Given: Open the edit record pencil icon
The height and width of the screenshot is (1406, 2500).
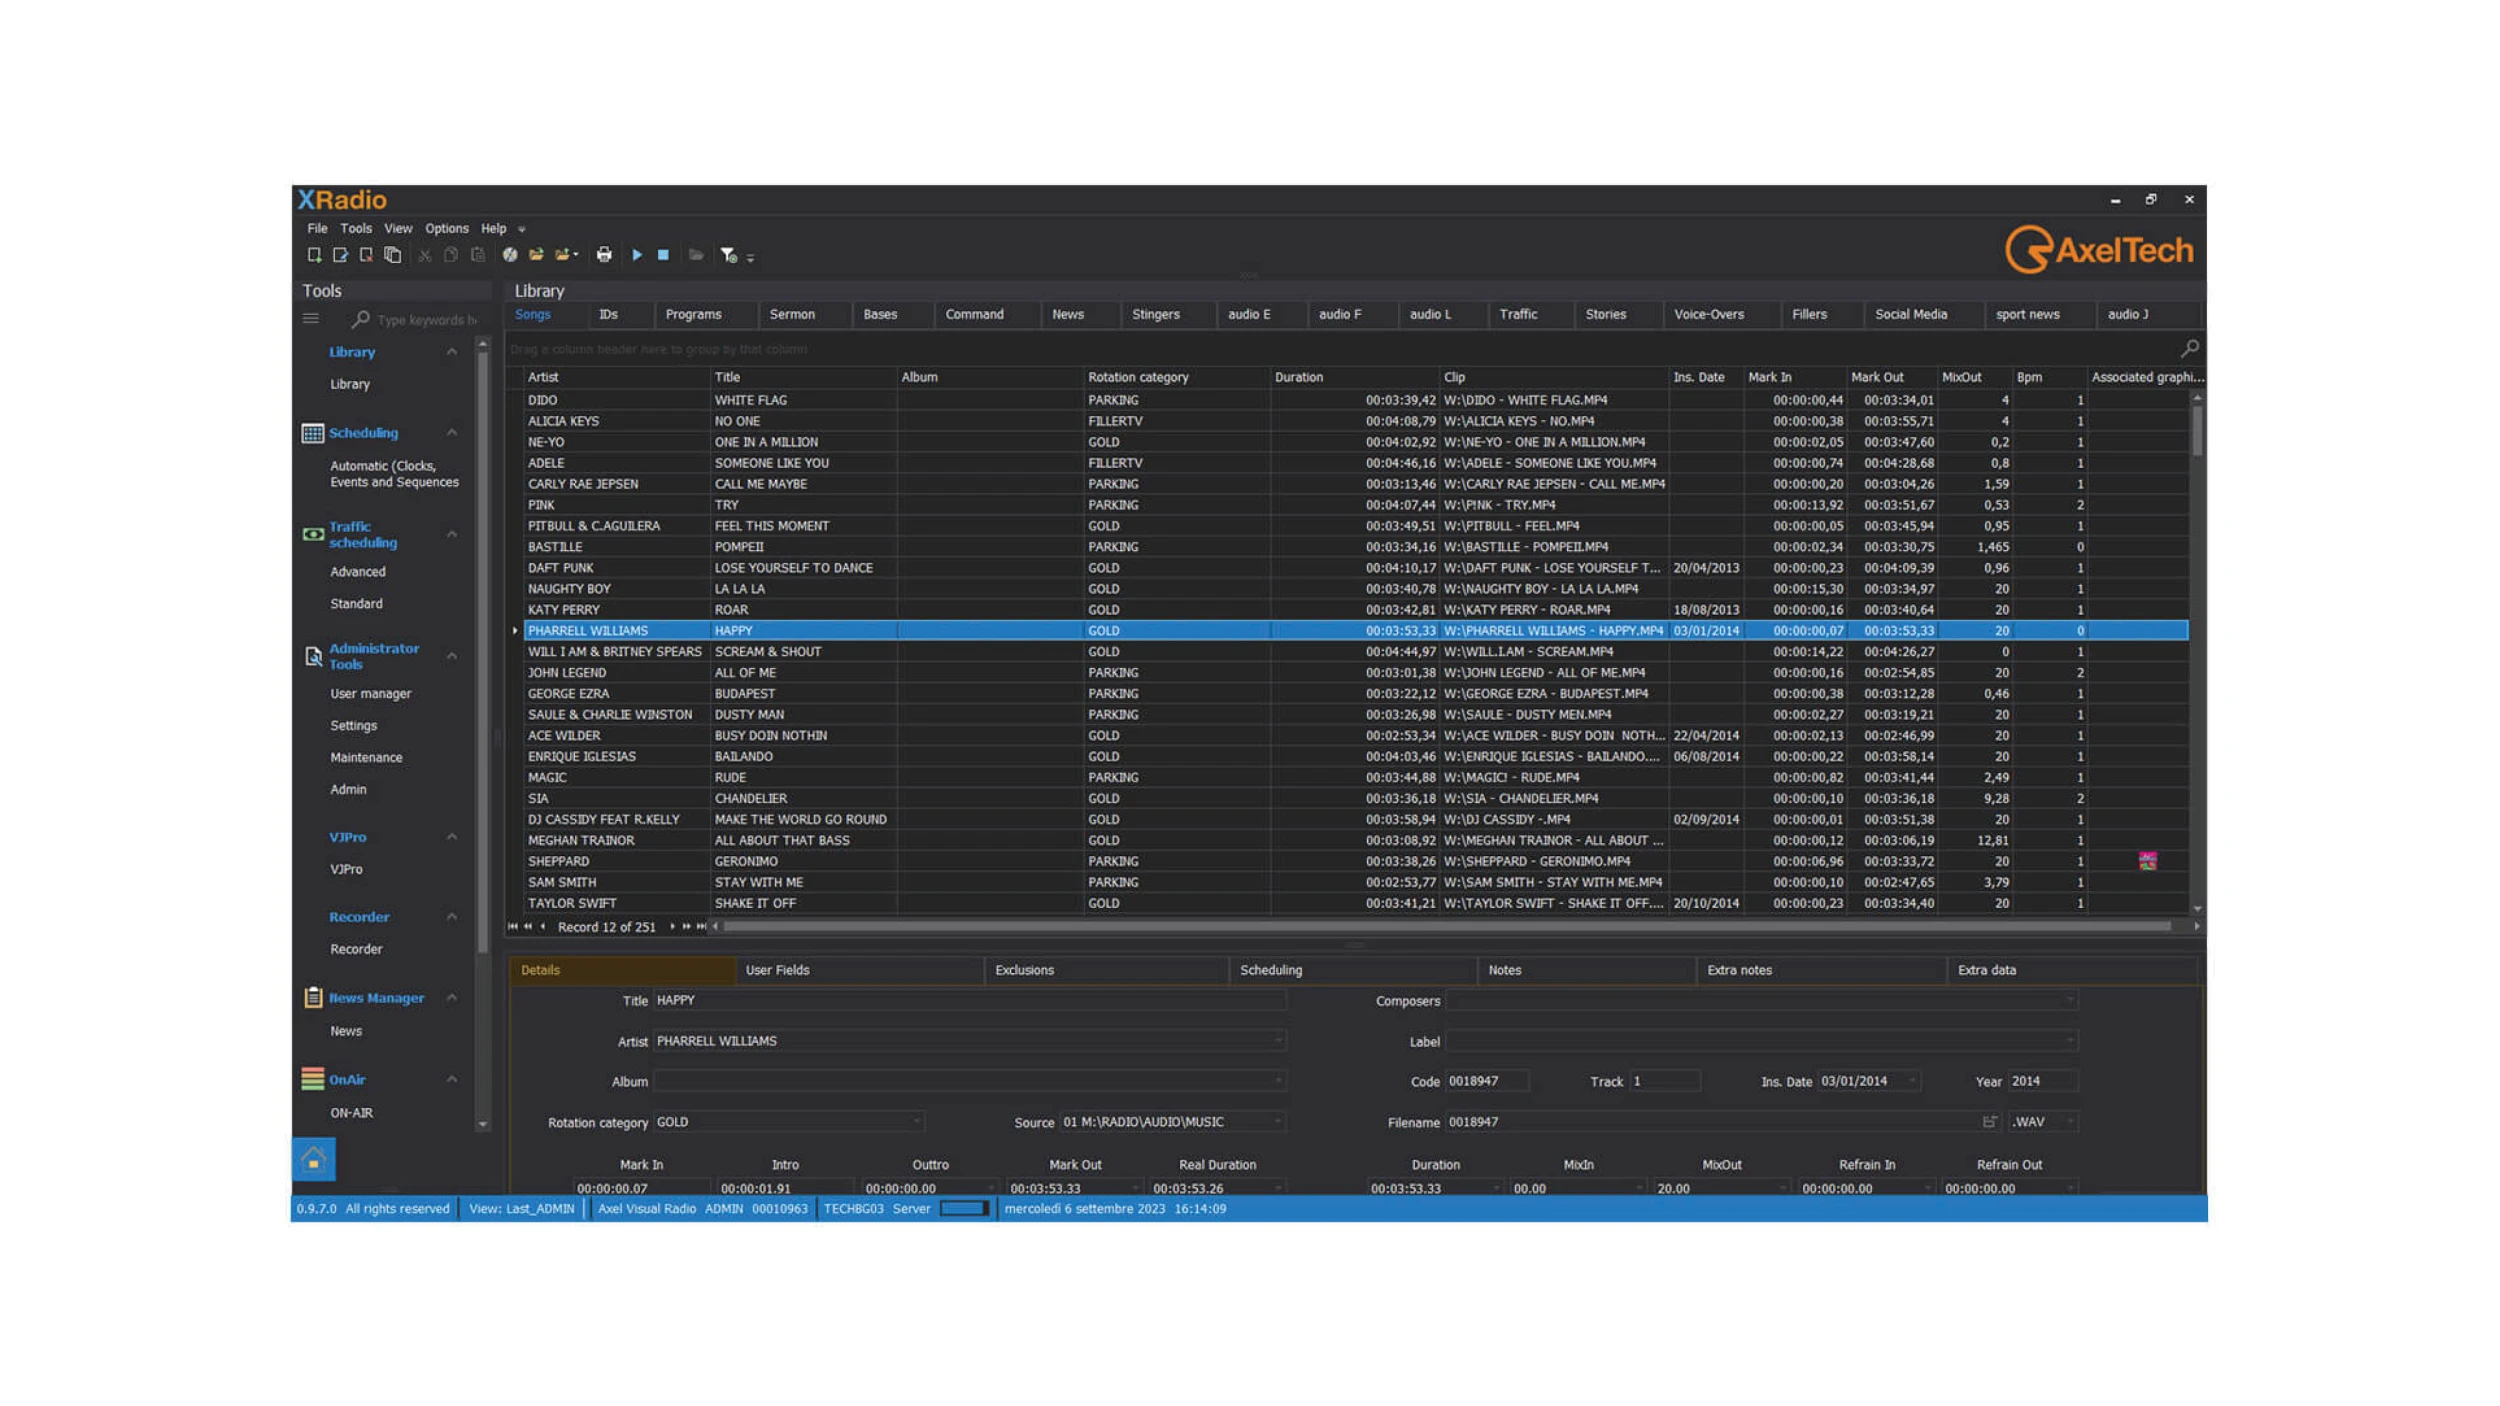Looking at the screenshot, I should [340, 255].
